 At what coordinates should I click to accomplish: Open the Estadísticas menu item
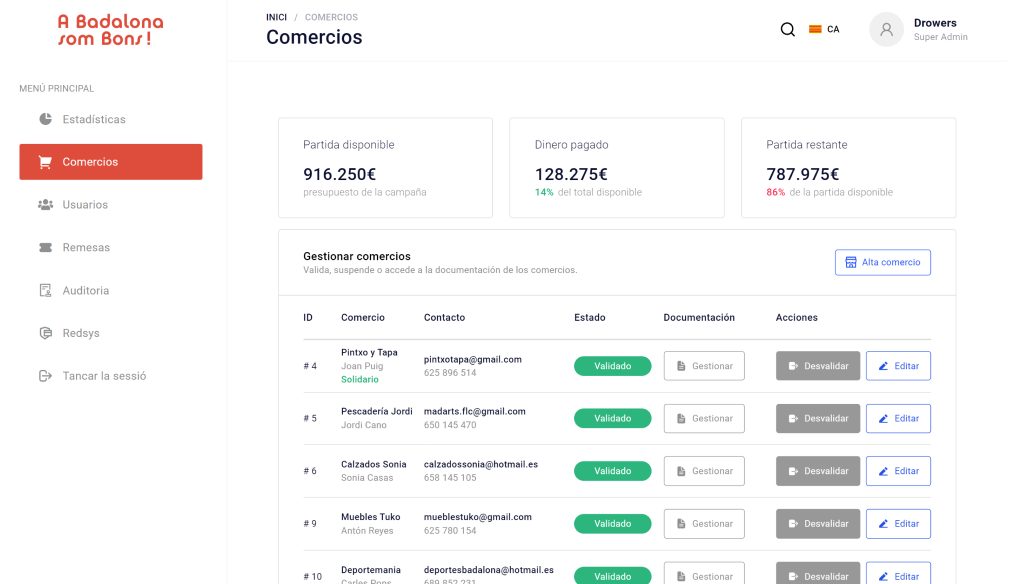pyautogui.click(x=111, y=119)
